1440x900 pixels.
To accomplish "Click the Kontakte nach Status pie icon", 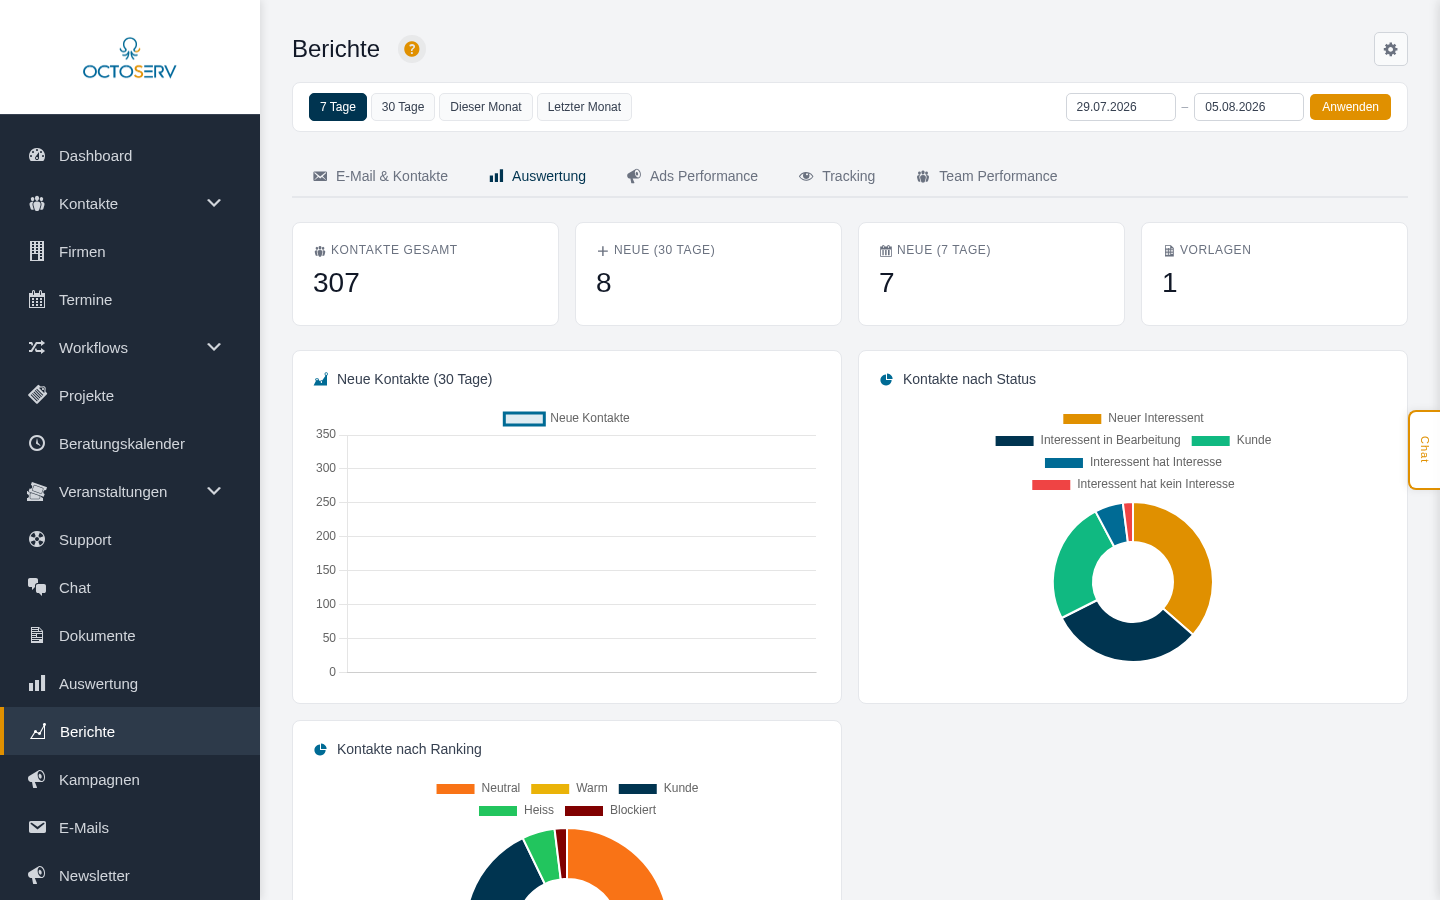I will [x=886, y=379].
